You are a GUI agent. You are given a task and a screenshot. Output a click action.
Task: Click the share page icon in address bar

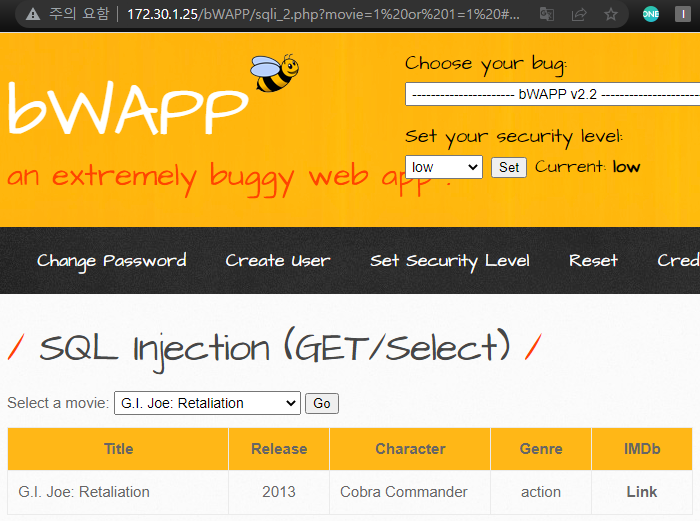(579, 14)
